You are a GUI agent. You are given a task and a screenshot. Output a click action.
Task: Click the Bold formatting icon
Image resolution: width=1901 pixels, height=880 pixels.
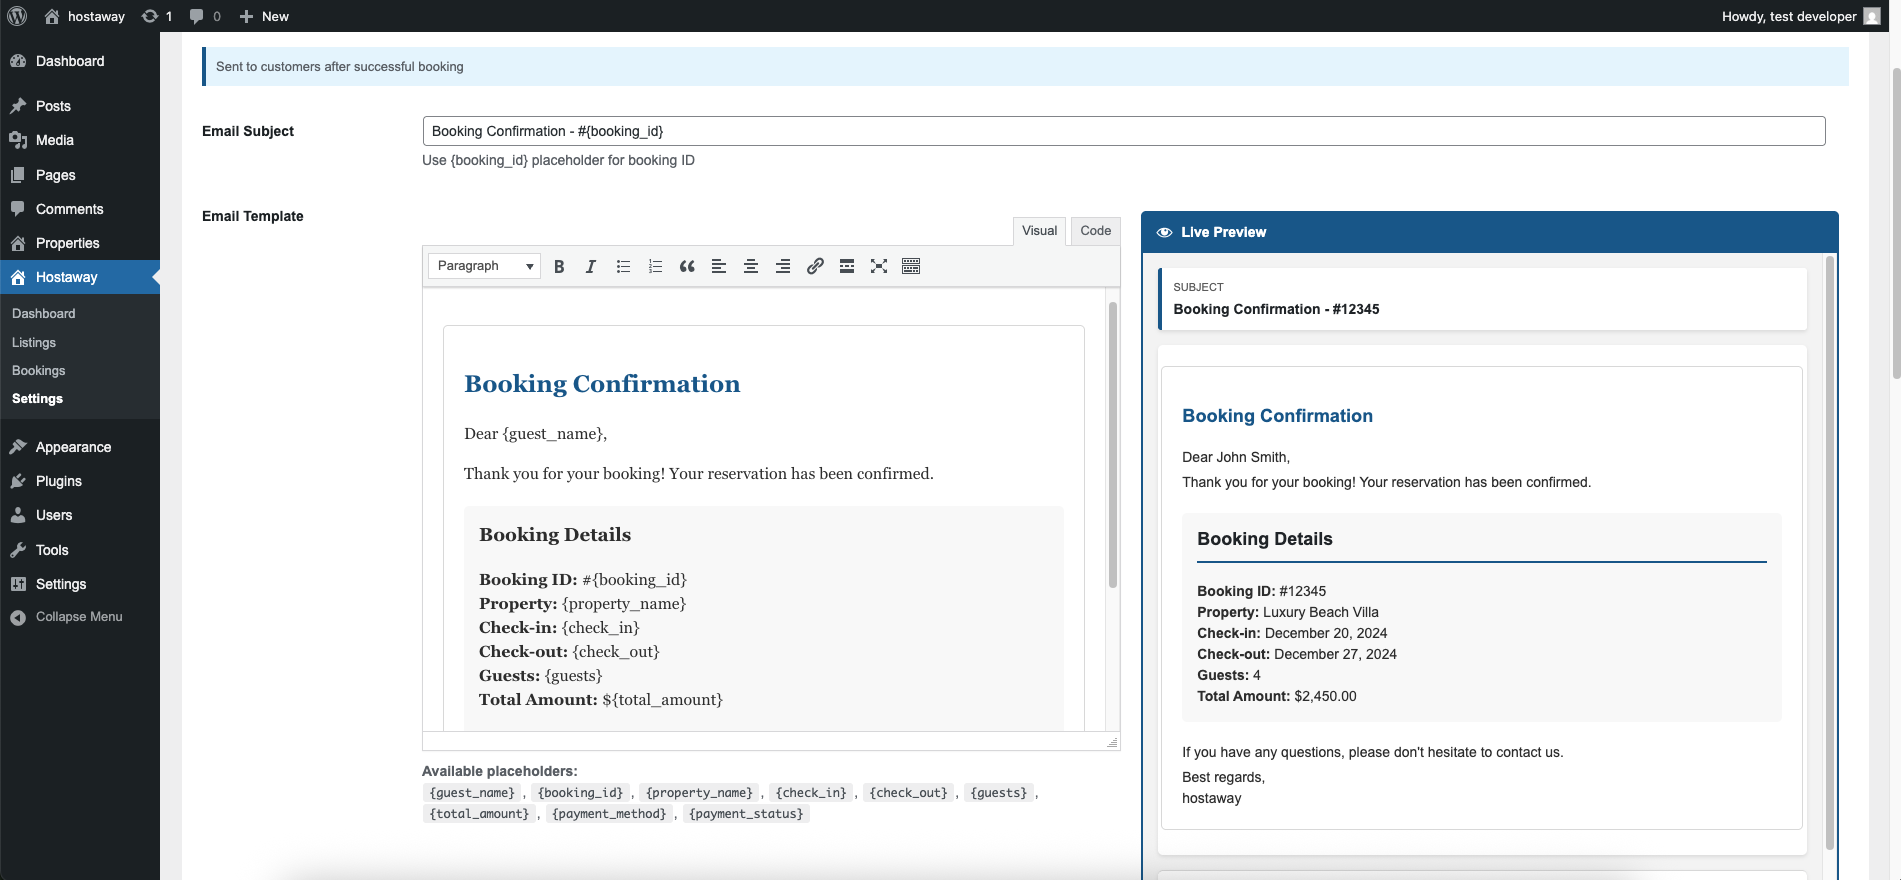[x=559, y=266]
